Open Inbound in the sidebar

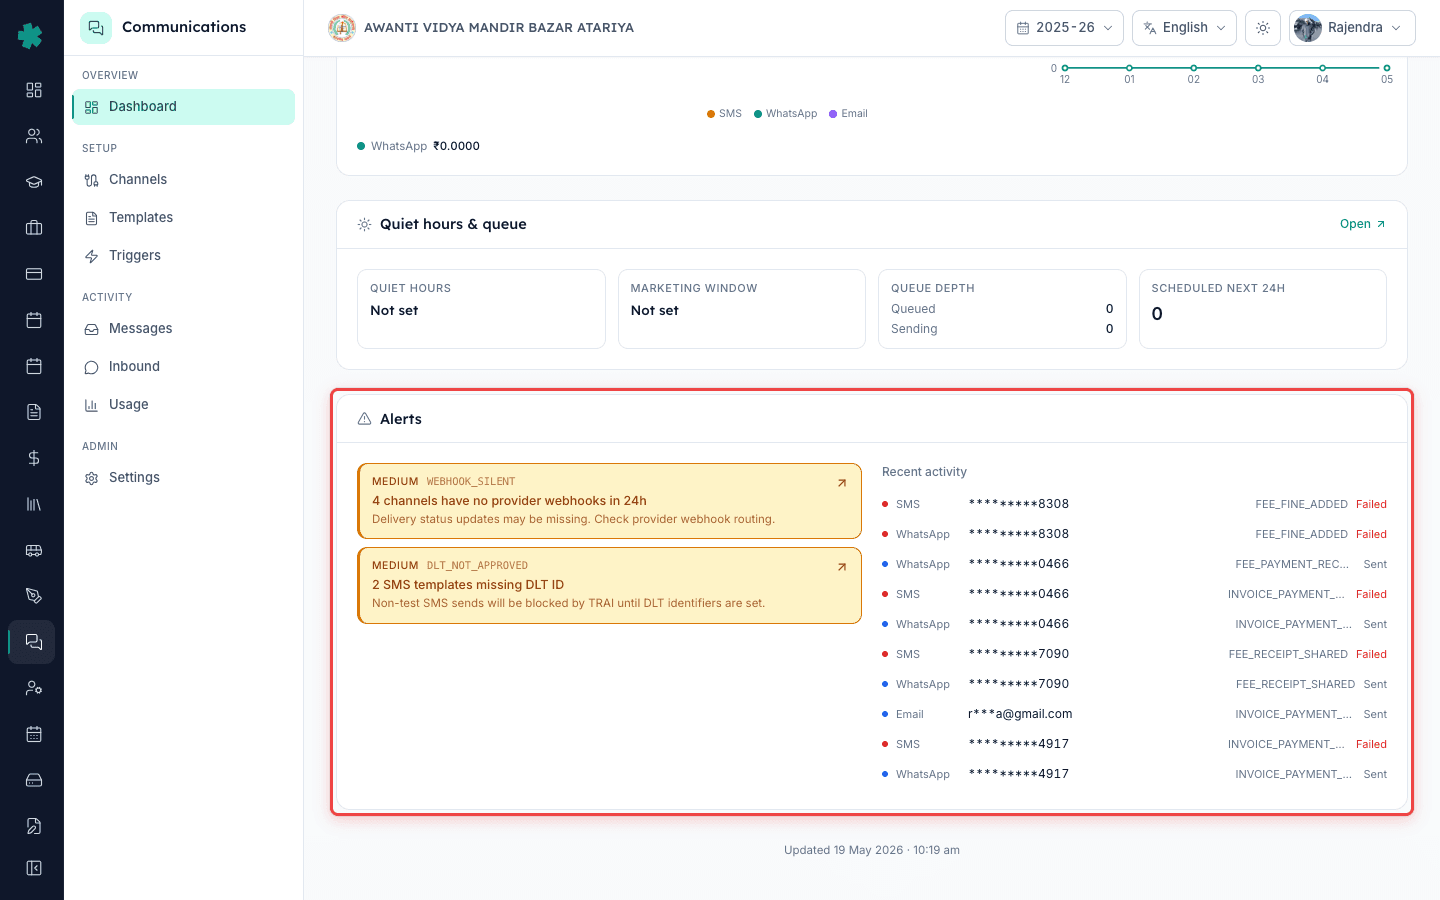coord(184,367)
